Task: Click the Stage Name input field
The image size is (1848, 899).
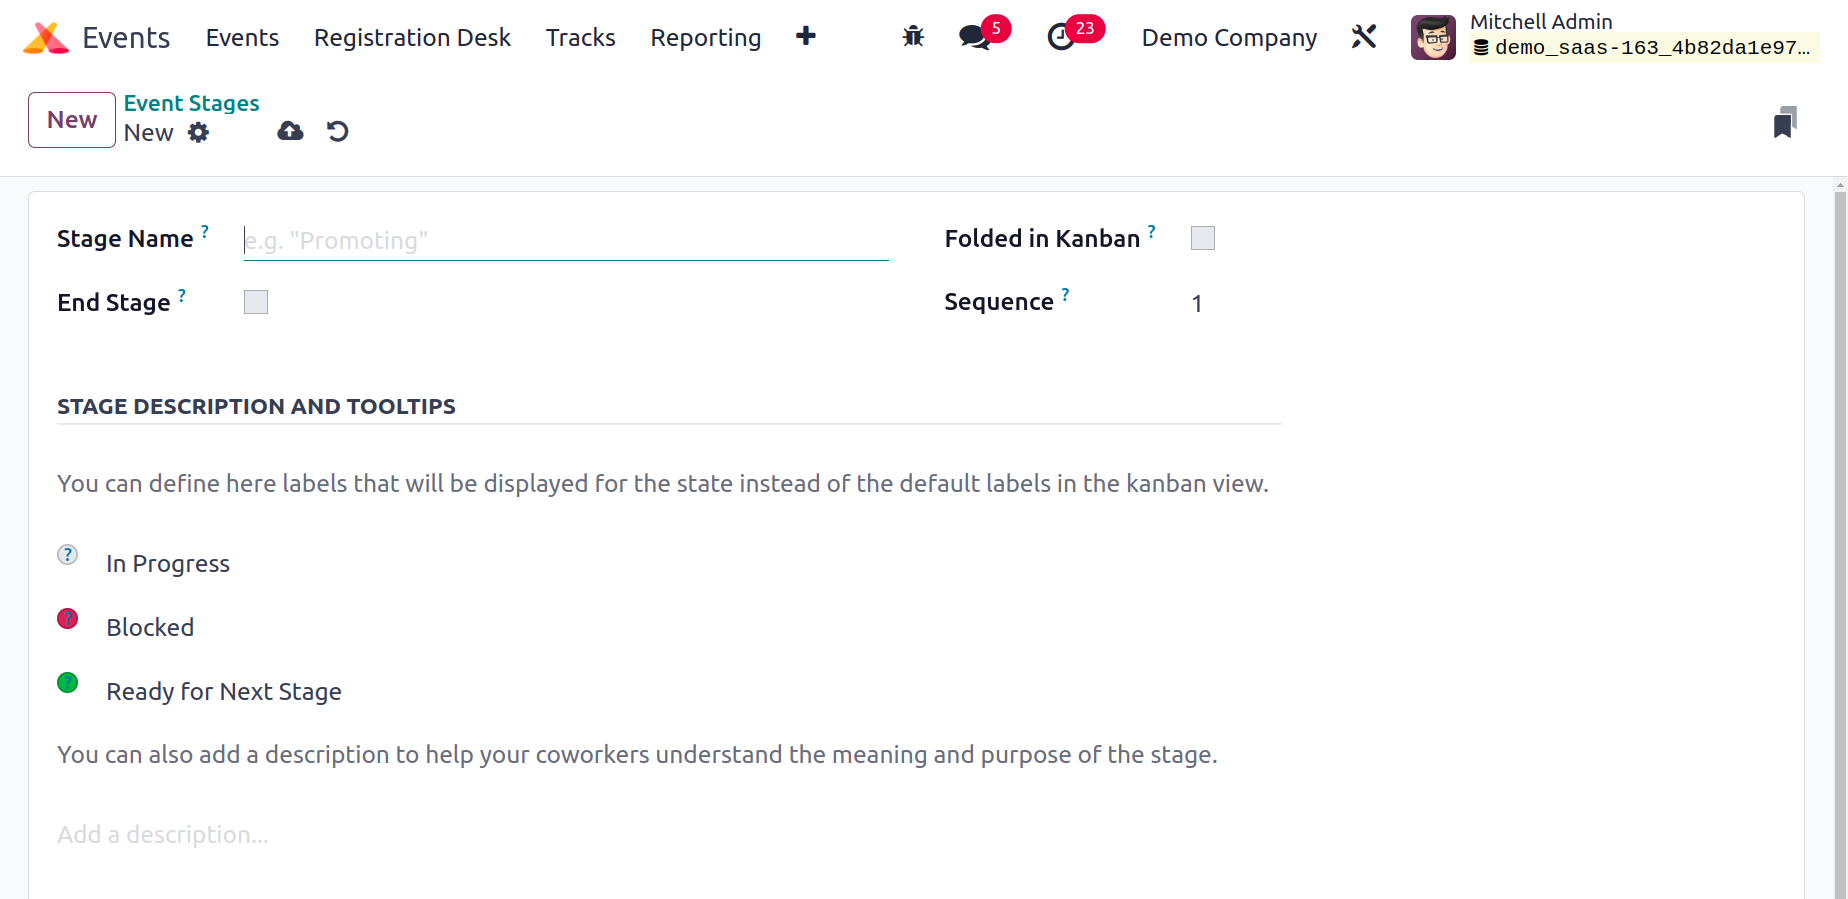Action: pyautogui.click(x=566, y=240)
